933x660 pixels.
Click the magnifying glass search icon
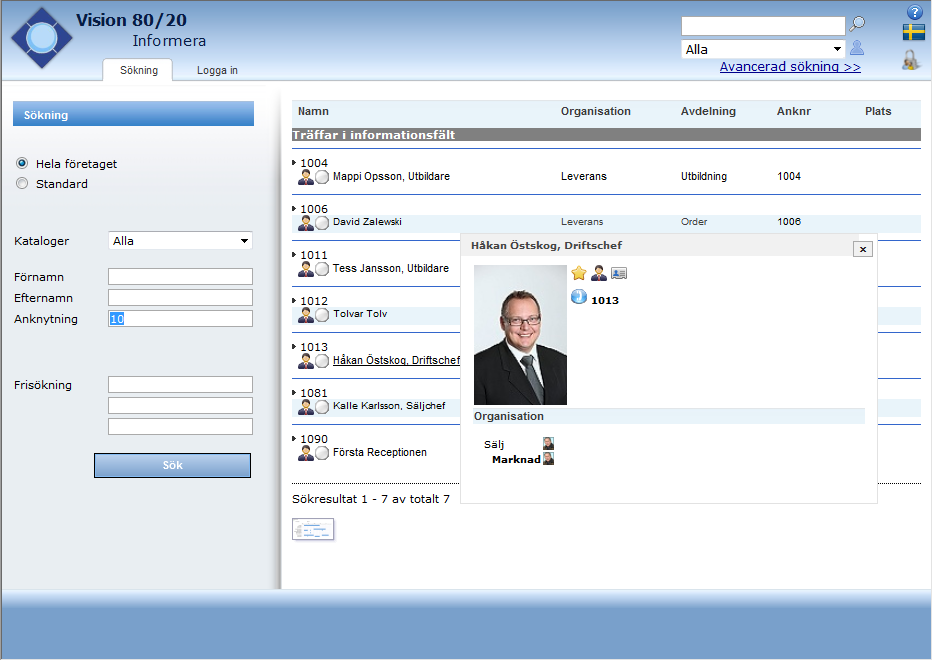pos(857,24)
